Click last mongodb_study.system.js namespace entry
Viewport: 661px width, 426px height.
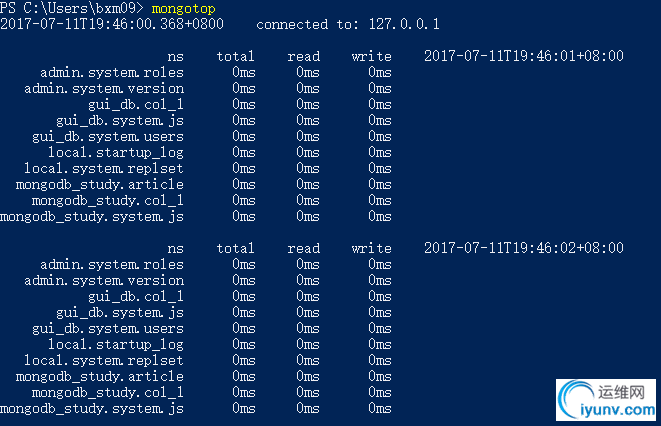point(92,409)
